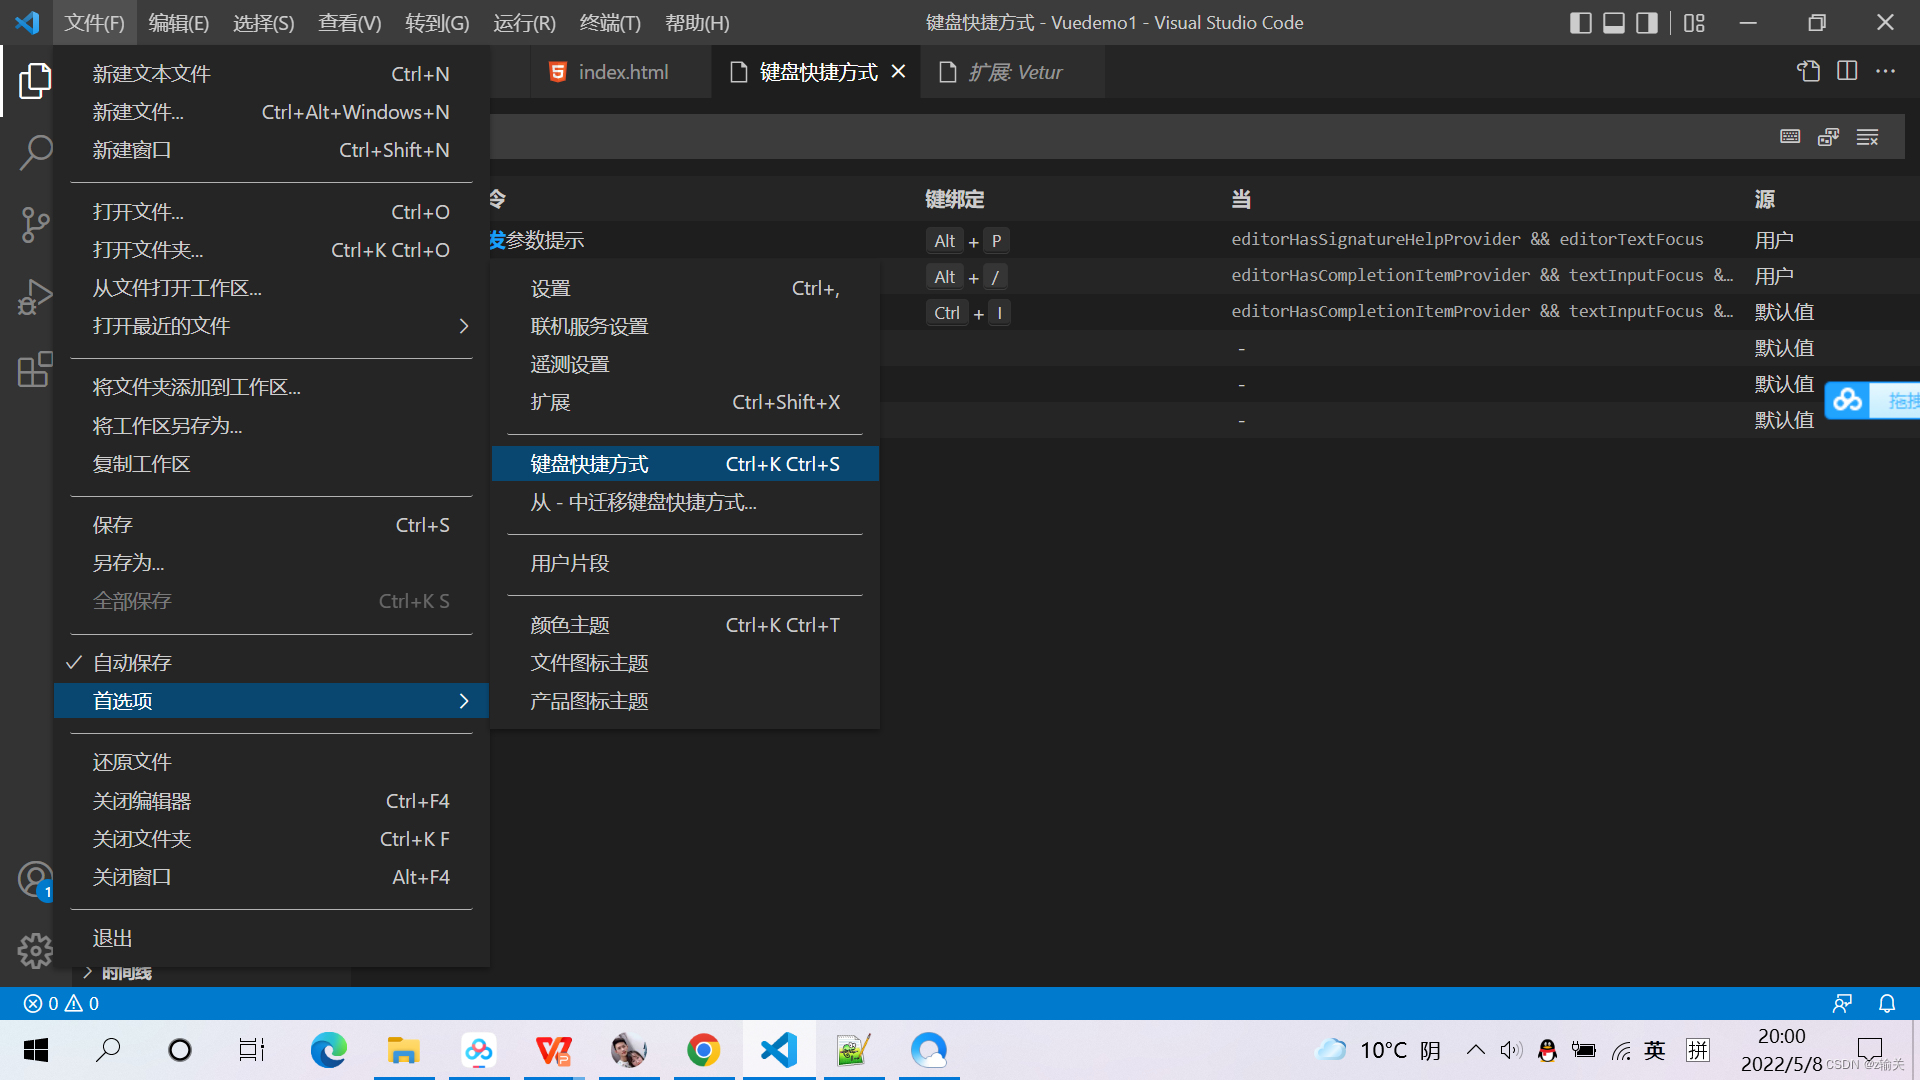
Task: Expand 首选项 preferences submenu
Action: pos(271,701)
